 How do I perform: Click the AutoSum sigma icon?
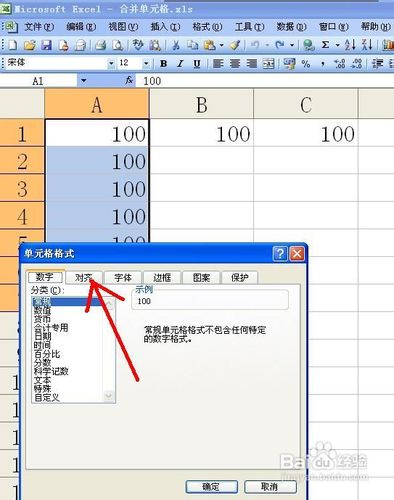coord(326,45)
